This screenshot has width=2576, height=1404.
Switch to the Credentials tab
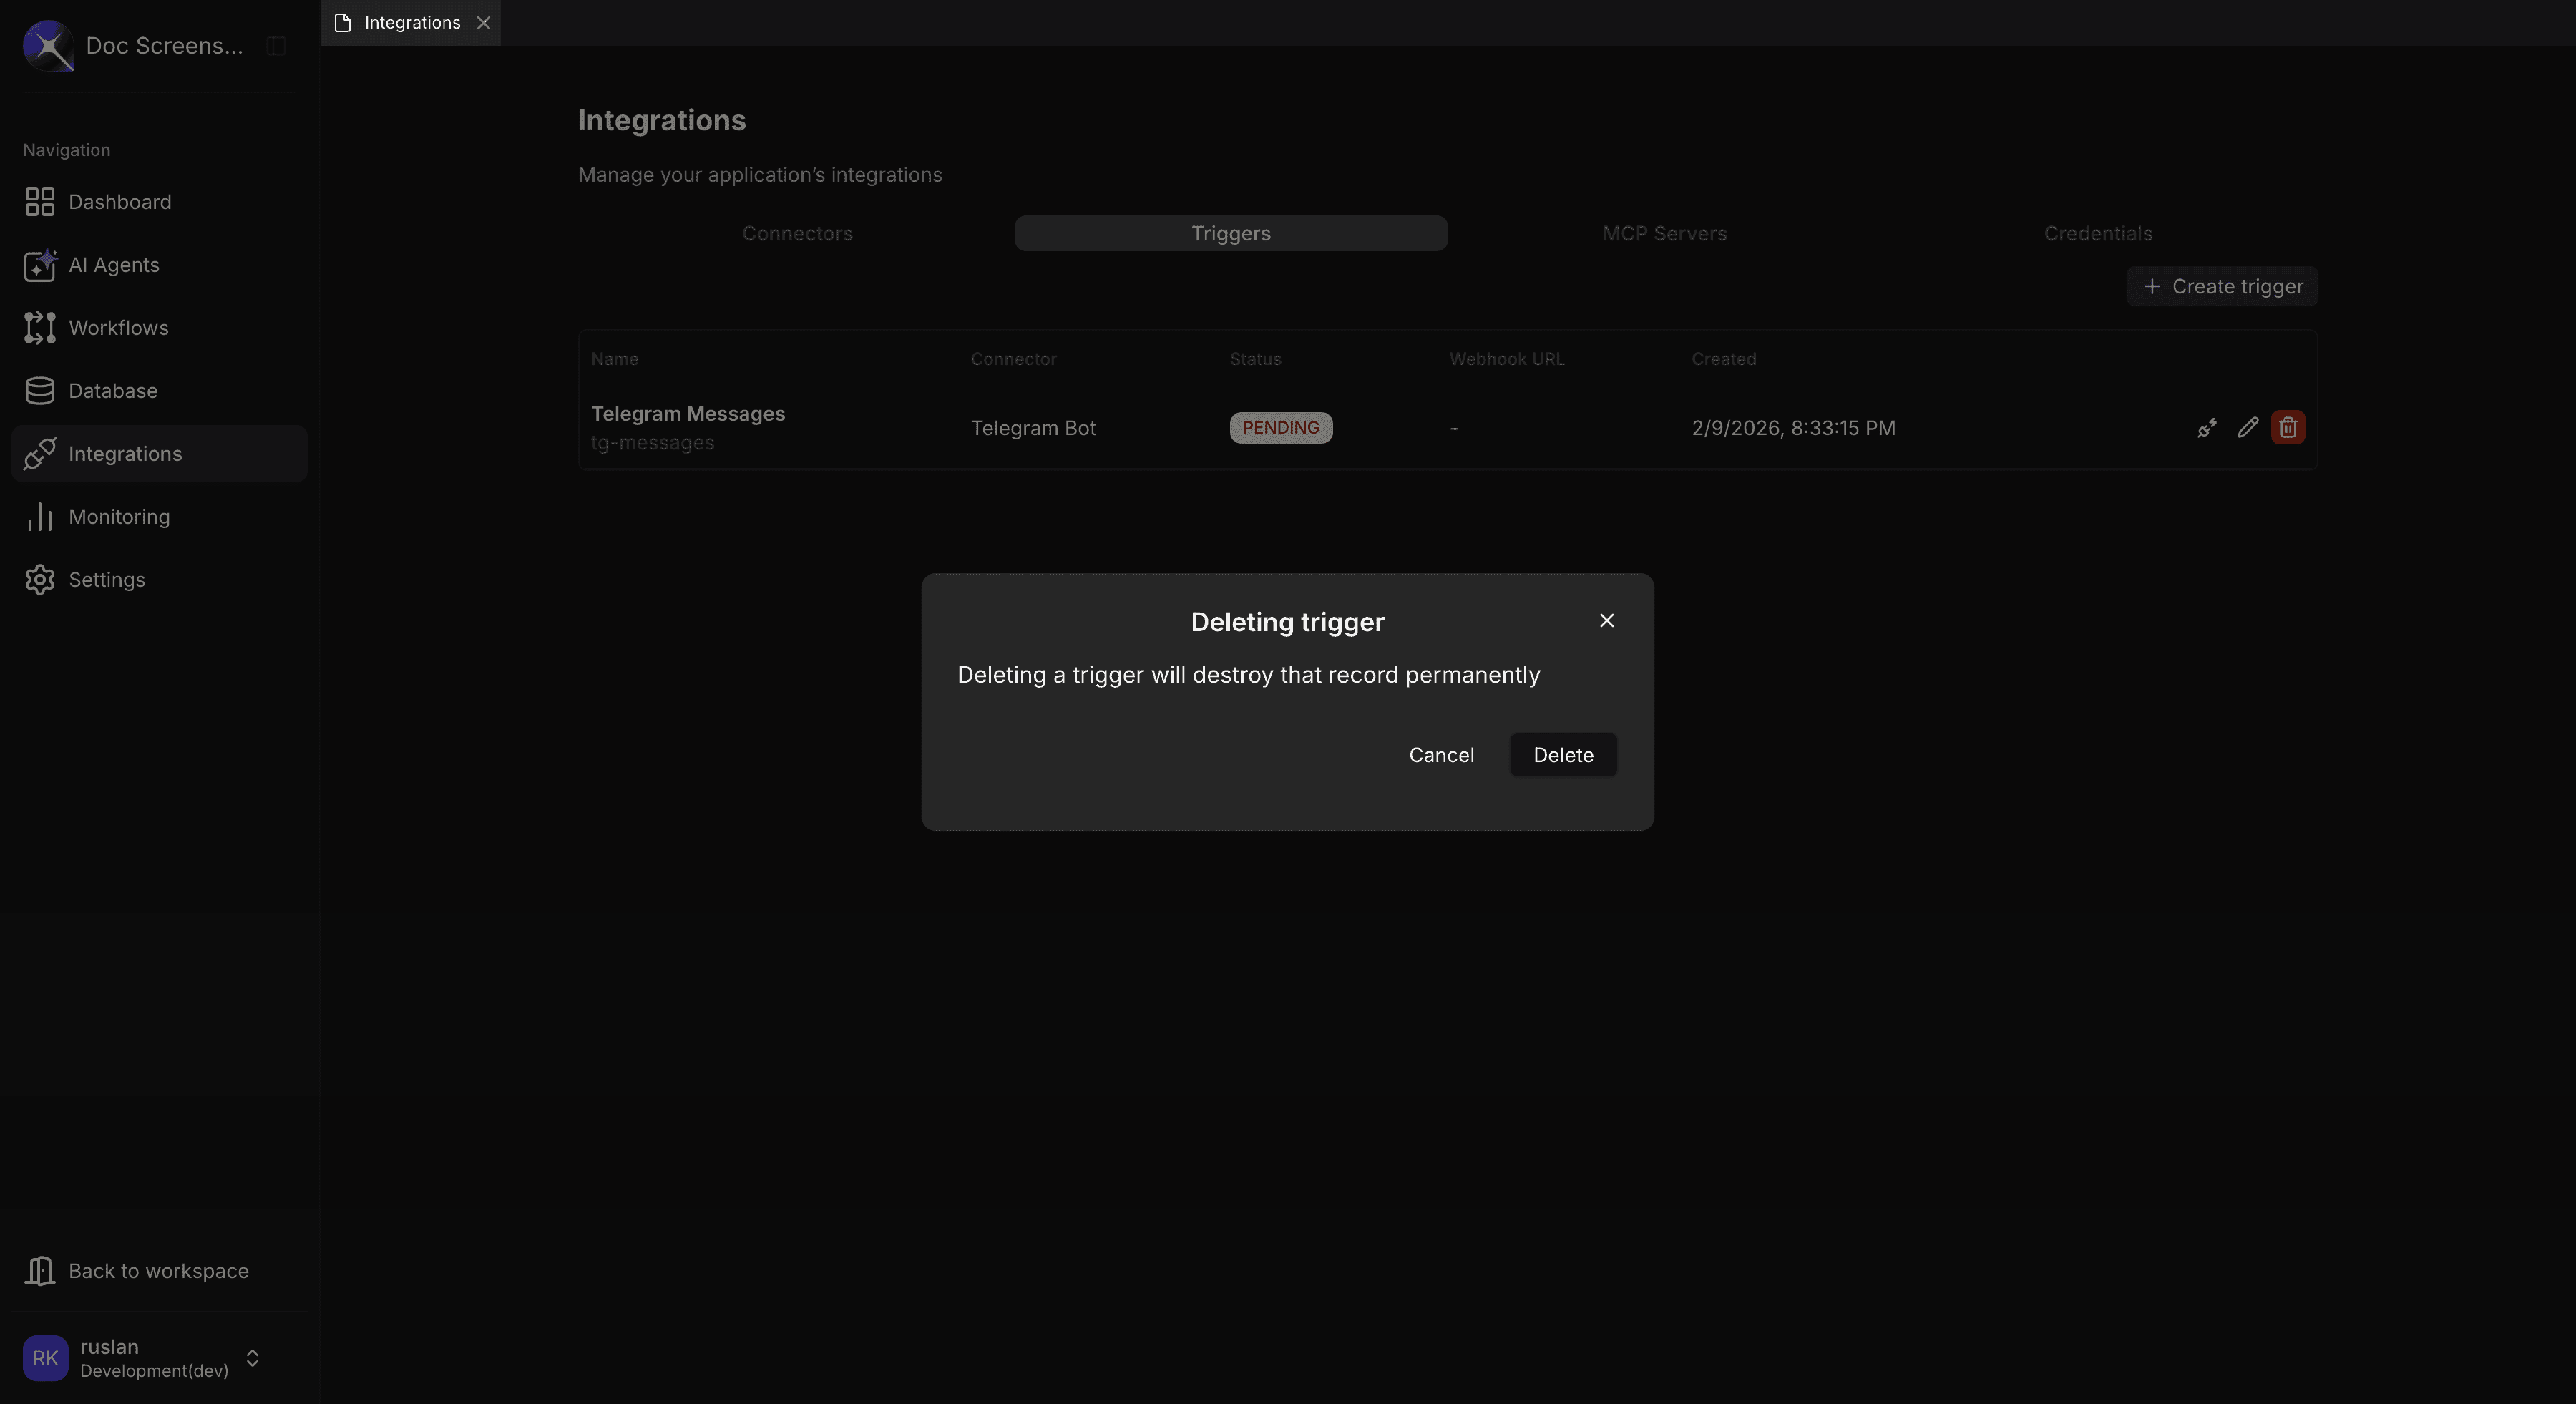pos(2097,233)
